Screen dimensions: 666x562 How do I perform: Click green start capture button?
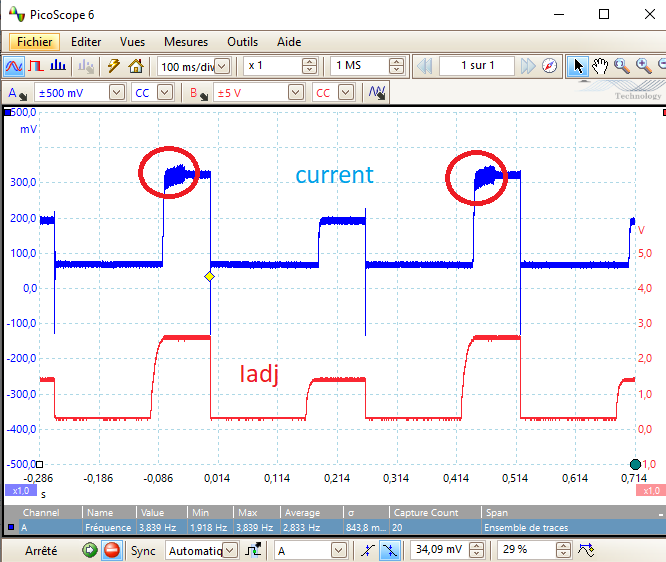90,551
